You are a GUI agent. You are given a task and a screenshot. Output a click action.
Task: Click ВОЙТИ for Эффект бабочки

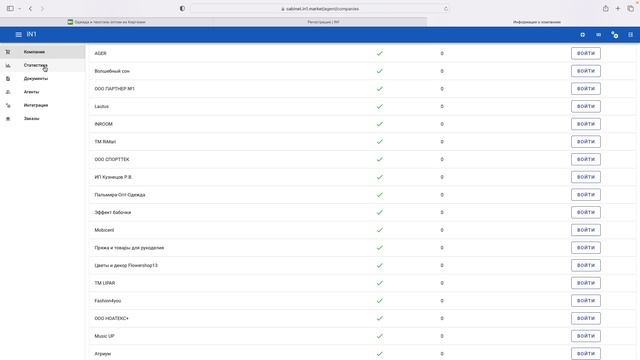(586, 212)
